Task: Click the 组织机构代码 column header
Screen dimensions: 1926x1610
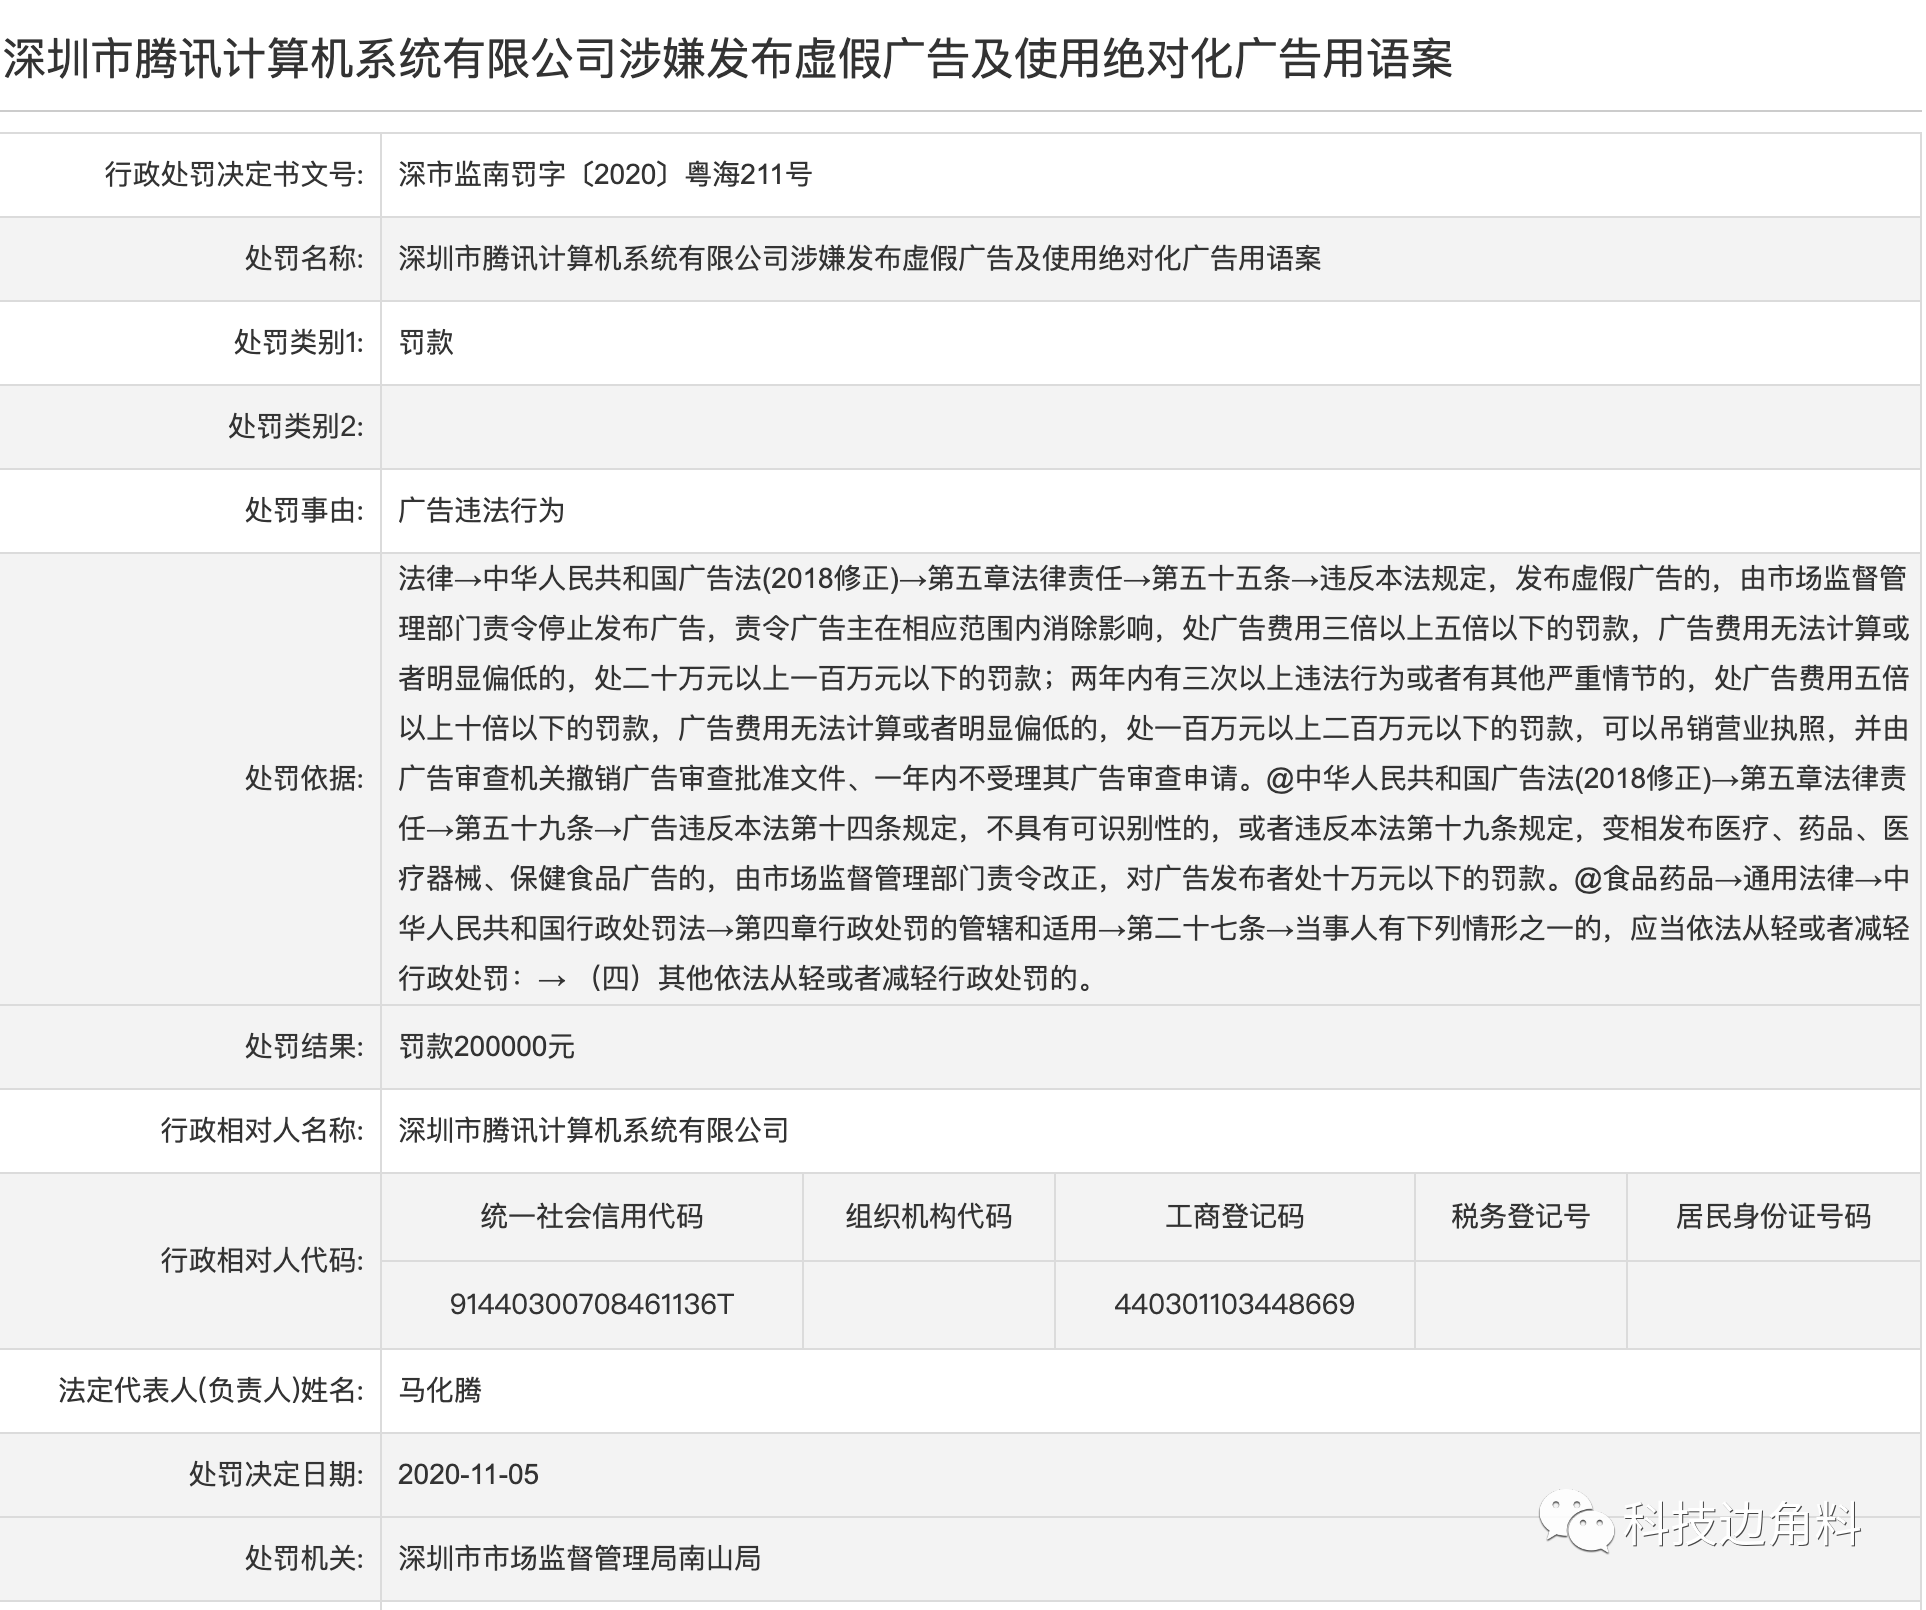Action: [929, 1217]
